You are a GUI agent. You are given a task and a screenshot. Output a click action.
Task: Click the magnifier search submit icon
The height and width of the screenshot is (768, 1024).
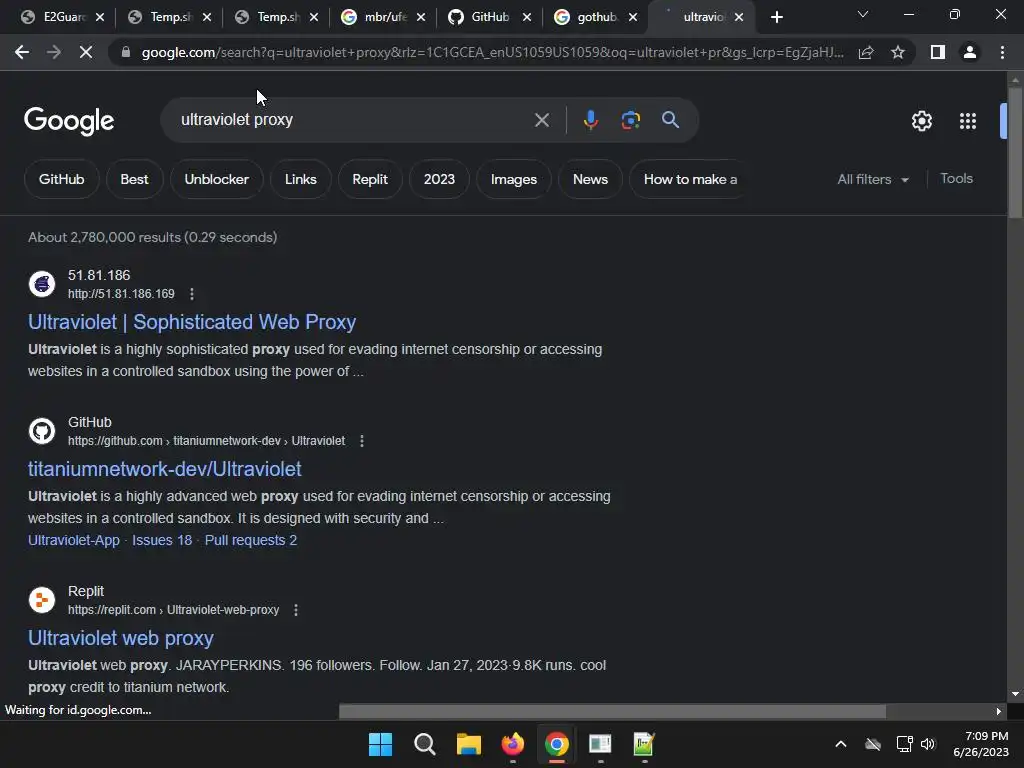tap(670, 120)
